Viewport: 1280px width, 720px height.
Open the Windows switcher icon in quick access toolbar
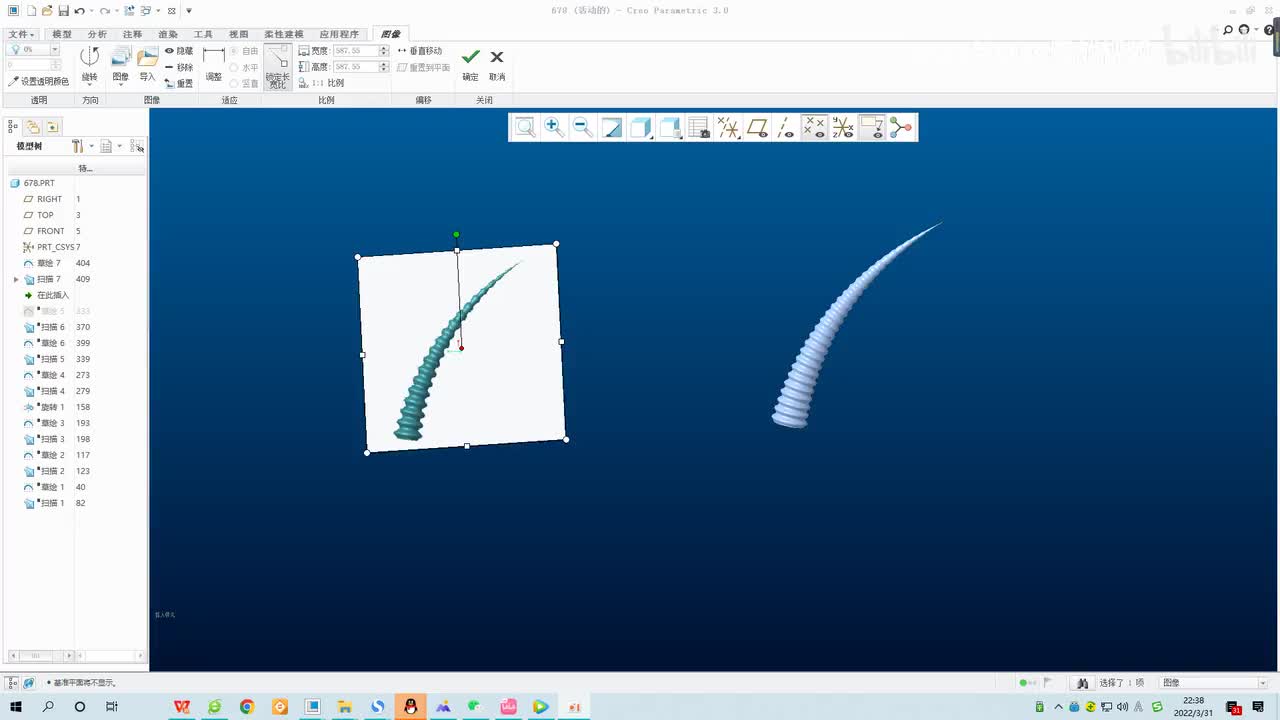(x=147, y=10)
